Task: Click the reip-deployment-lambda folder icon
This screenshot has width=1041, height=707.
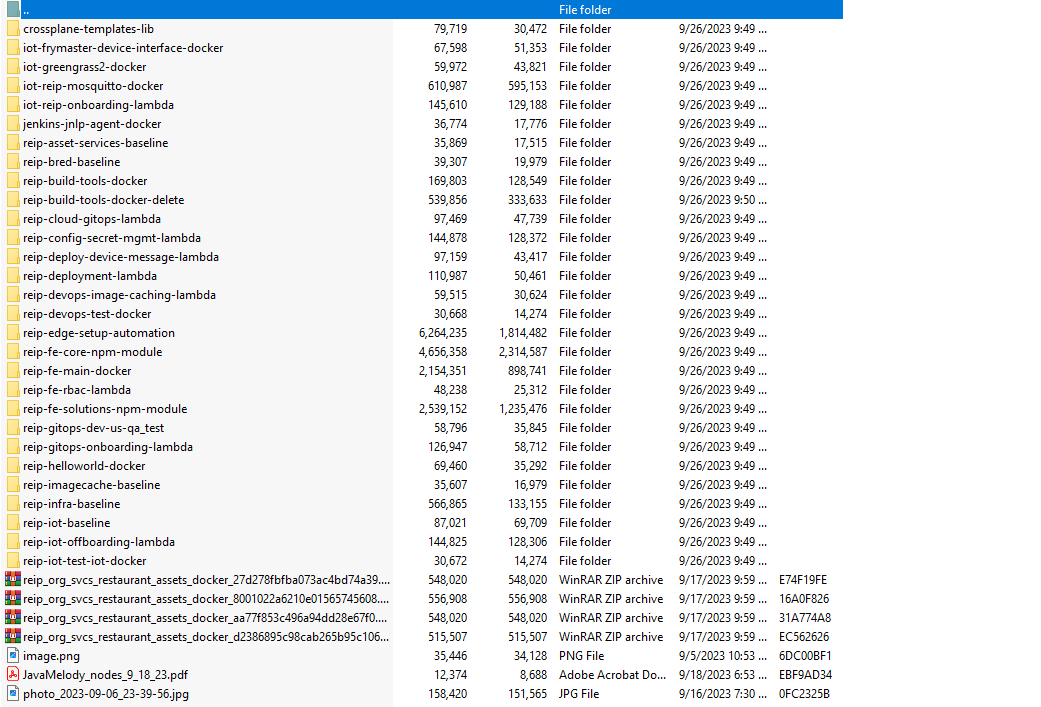Action: coord(13,275)
